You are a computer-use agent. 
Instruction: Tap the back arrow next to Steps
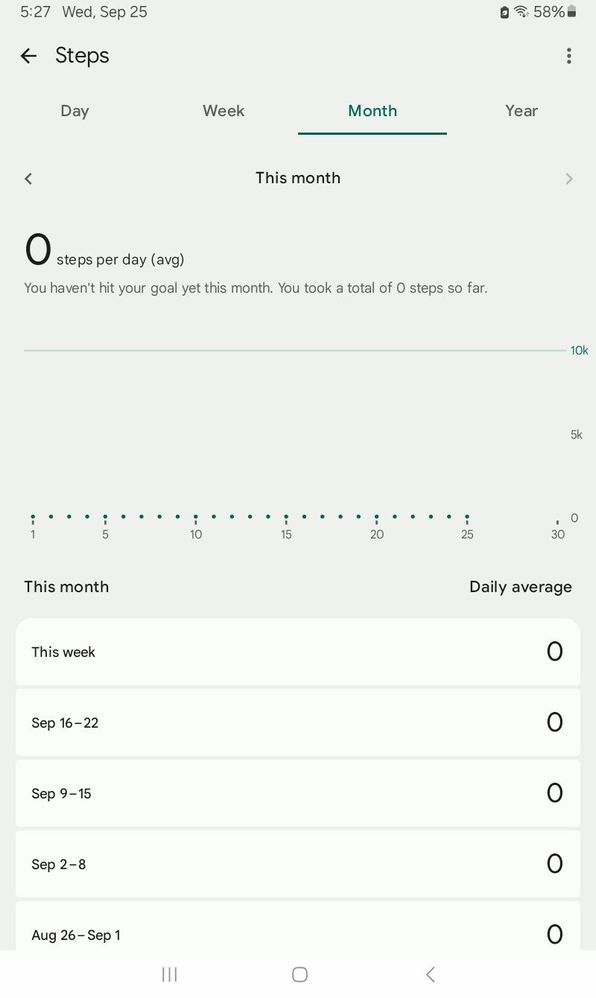click(x=29, y=56)
